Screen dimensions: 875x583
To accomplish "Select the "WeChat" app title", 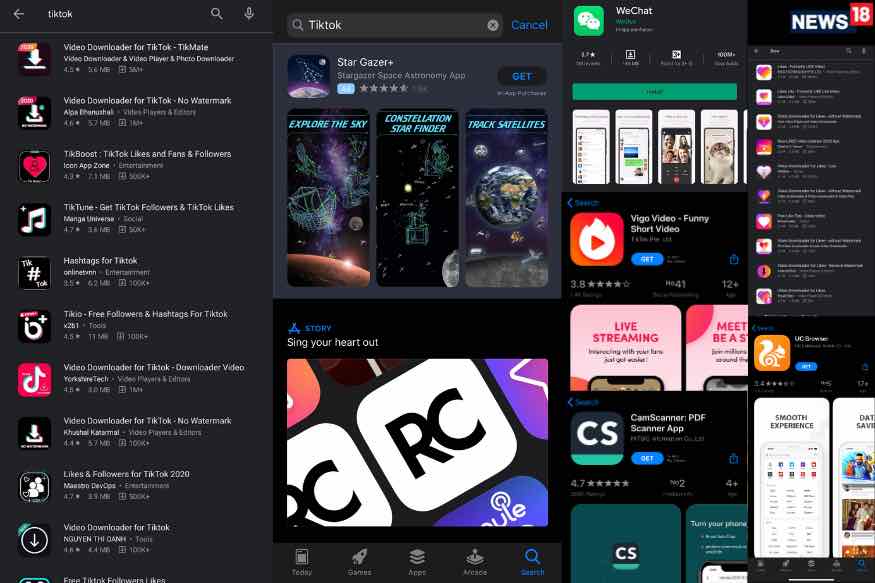I will [634, 11].
